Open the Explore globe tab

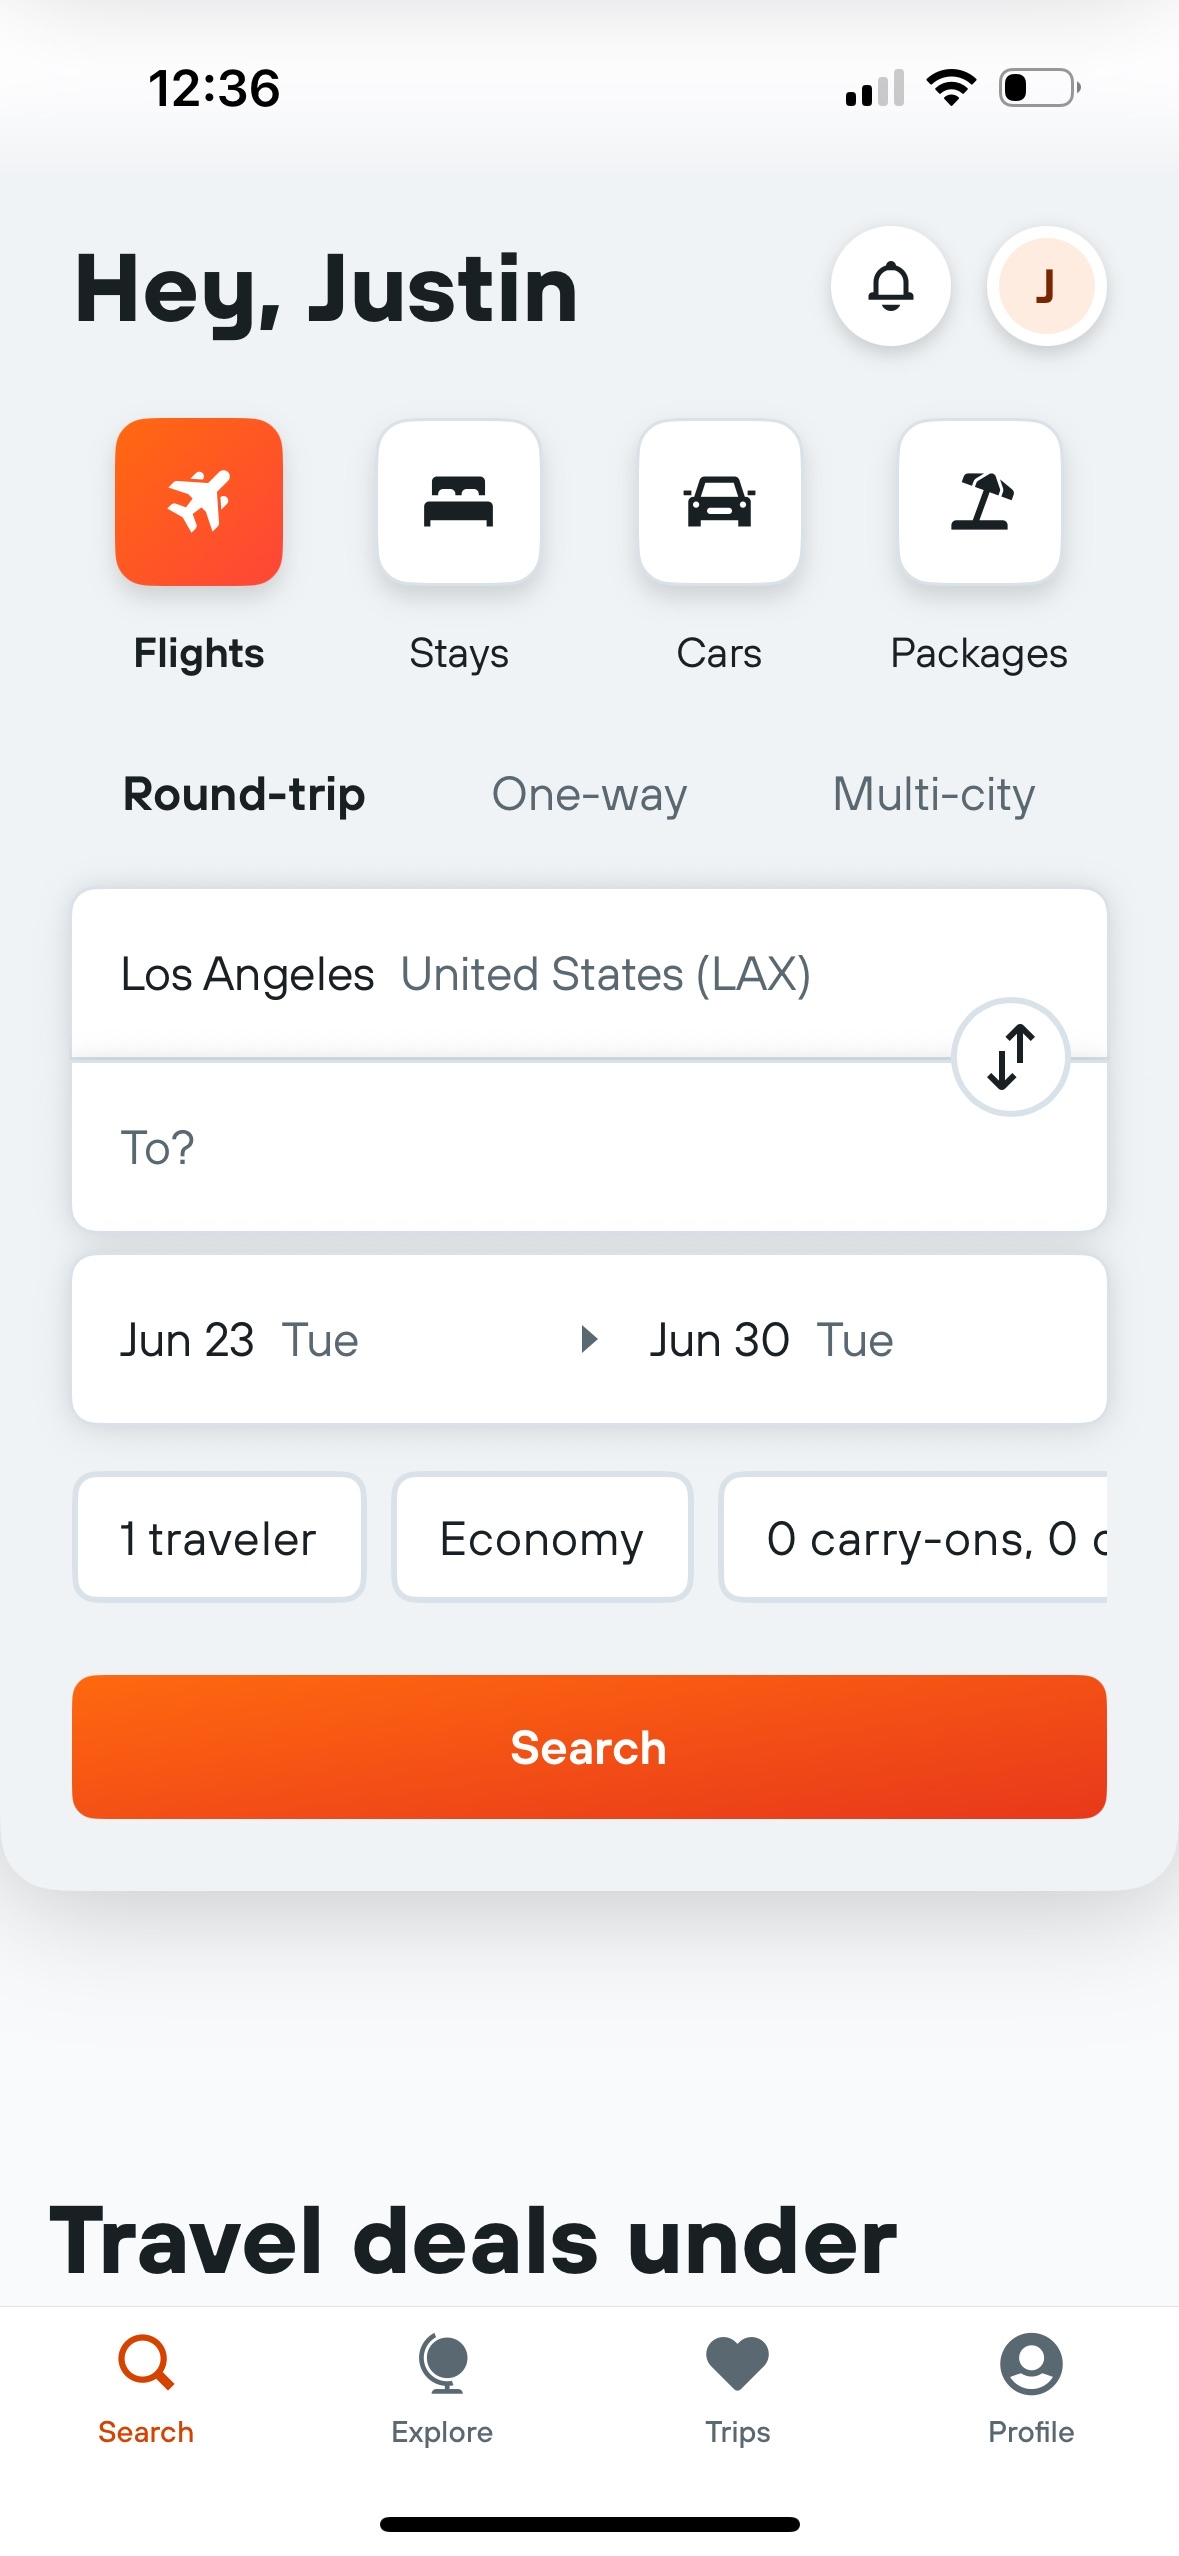(442, 2390)
